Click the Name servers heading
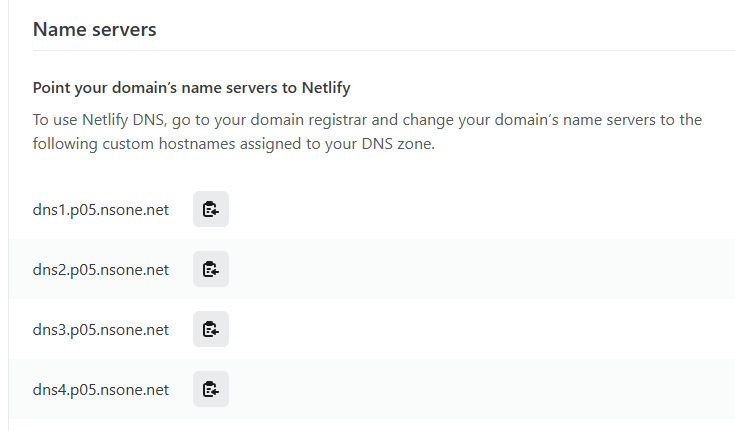 95,30
